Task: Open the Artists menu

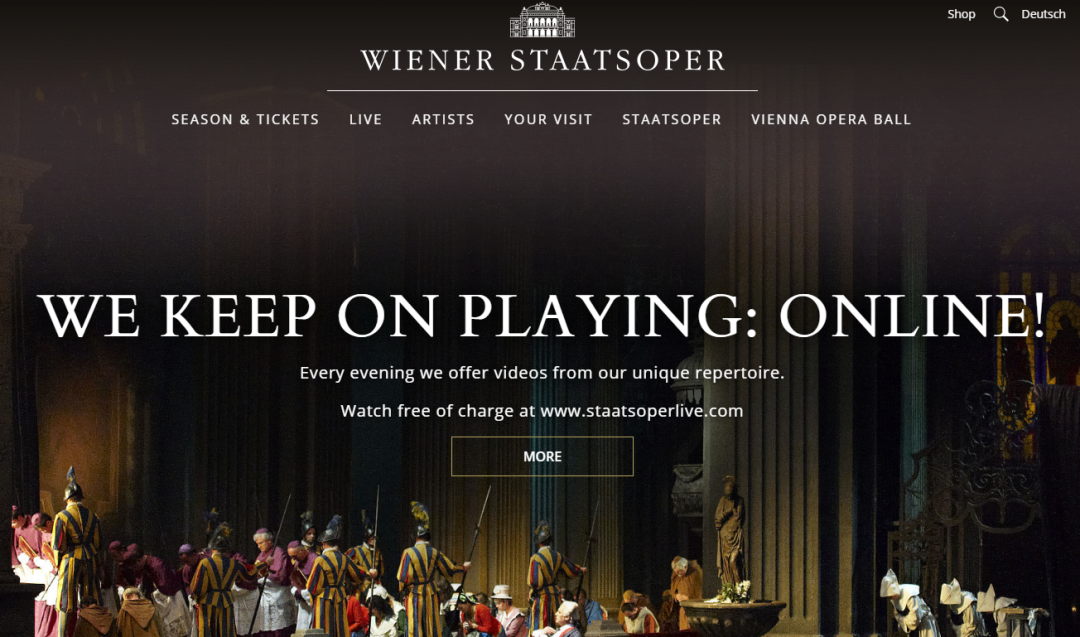Action: 443,119
